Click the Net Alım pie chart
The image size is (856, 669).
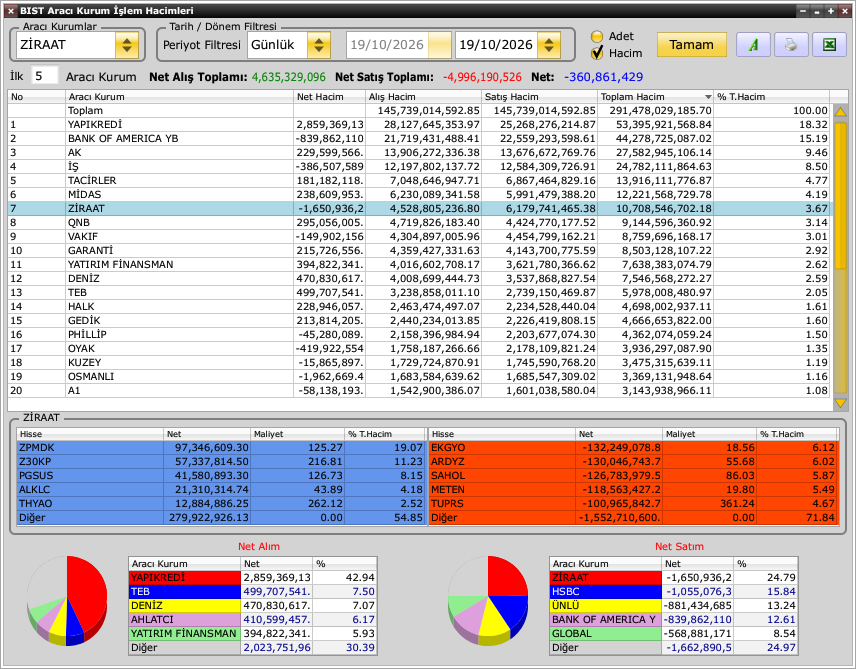67,601
